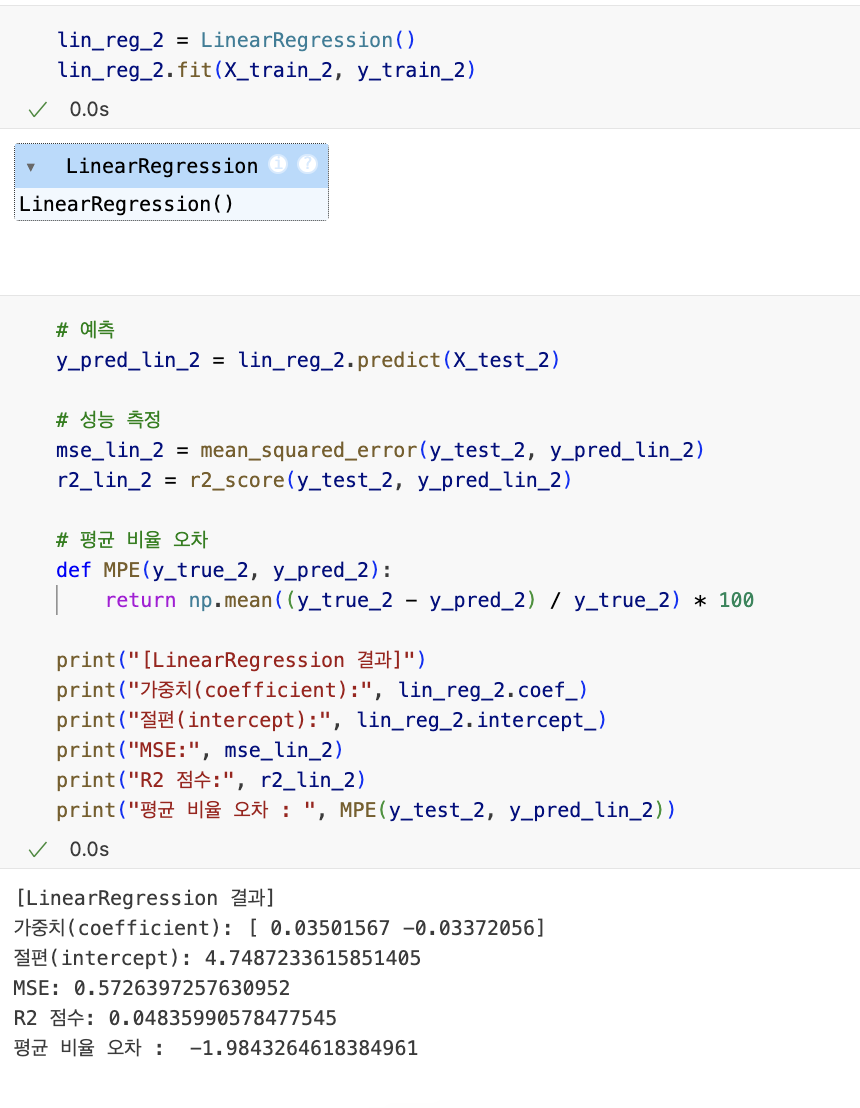Click the print("R2 점수:", r2_lin_2) line
Image resolution: width=860 pixels, height=1108 pixels.
[x=211, y=781]
